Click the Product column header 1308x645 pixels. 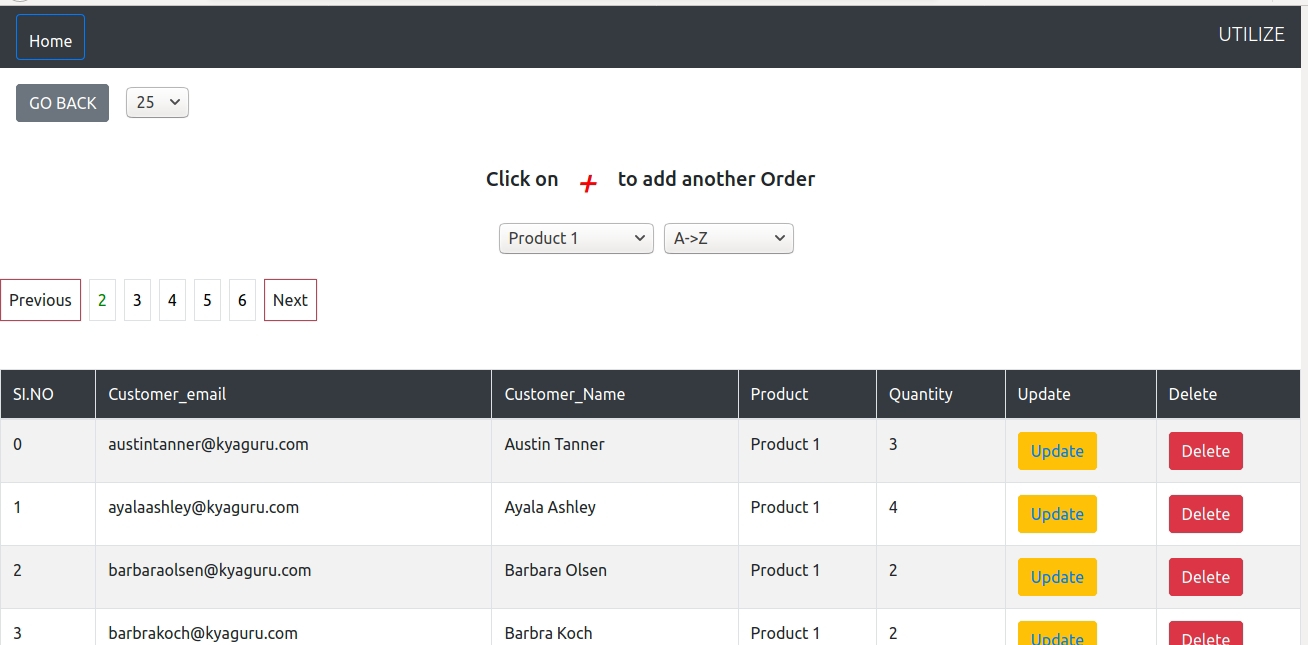807,394
